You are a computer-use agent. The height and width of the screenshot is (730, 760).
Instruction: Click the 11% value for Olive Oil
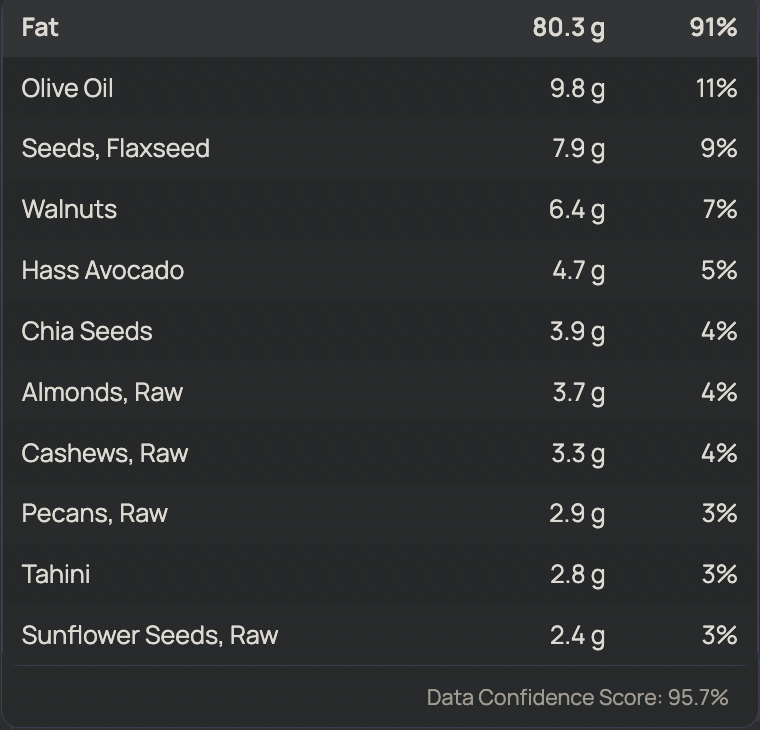pyautogui.click(x=716, y=88)
